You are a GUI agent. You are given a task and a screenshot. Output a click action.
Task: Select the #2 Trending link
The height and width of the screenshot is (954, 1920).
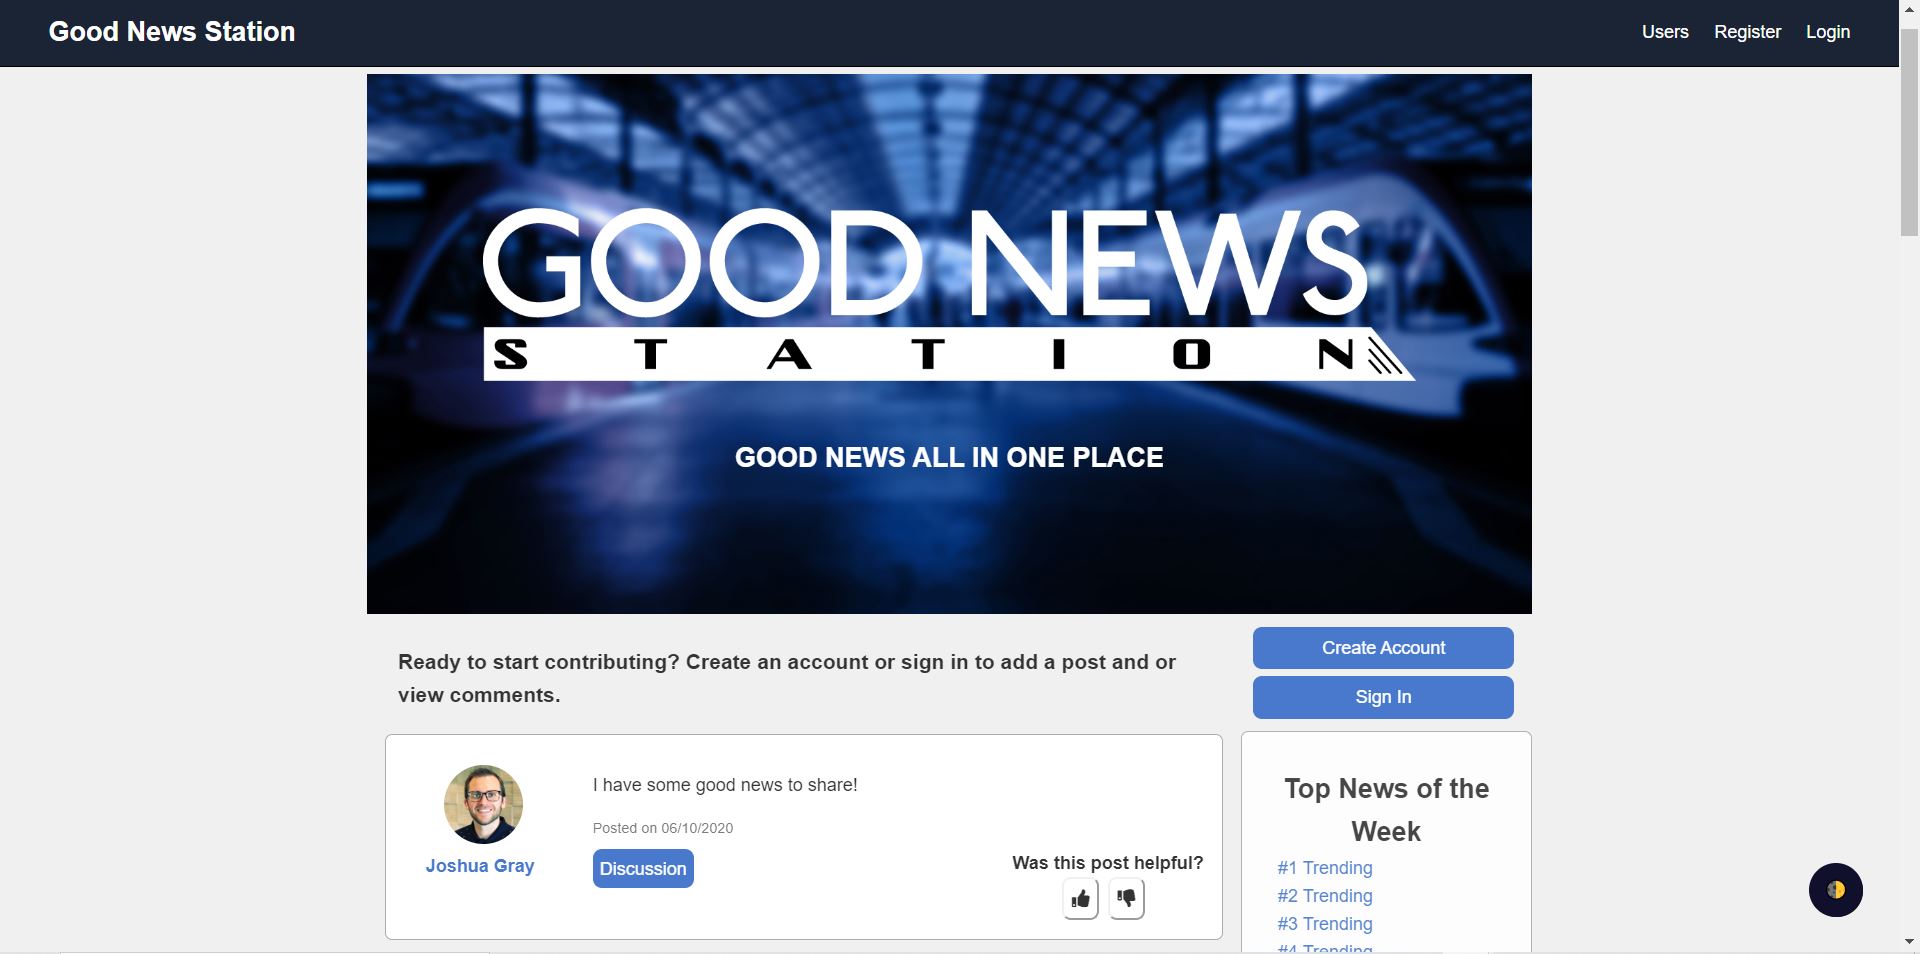tap(1324, 896)
